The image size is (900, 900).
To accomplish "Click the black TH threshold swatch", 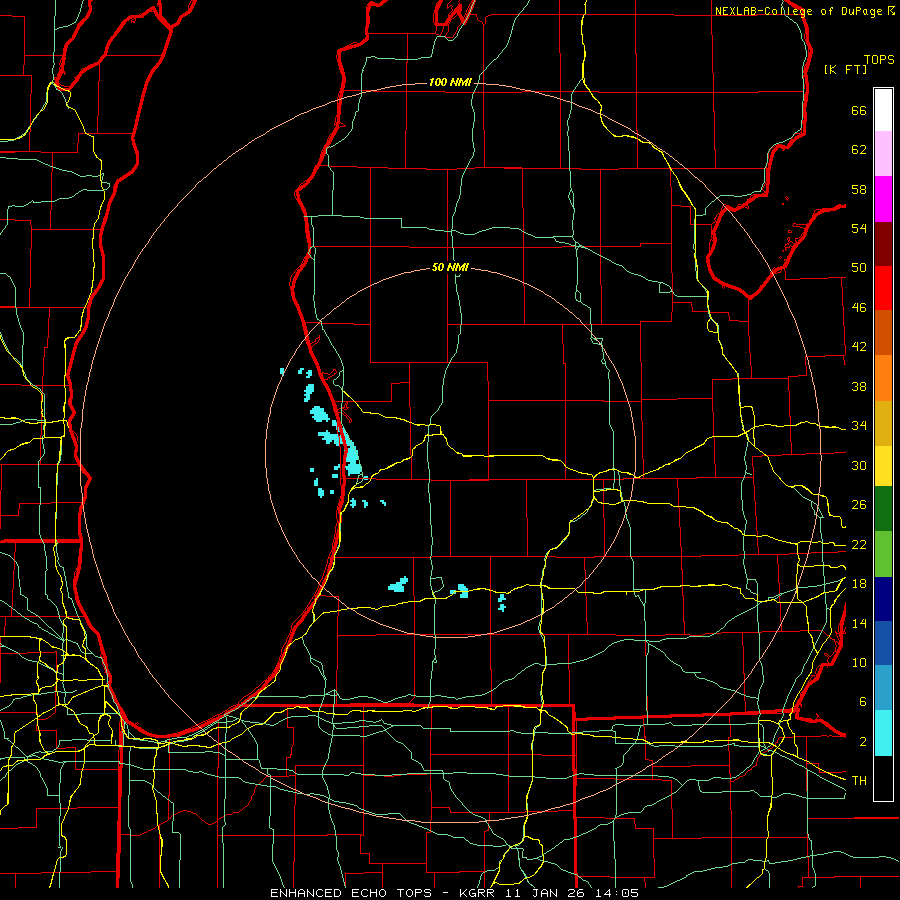I will tap(883, 778).
